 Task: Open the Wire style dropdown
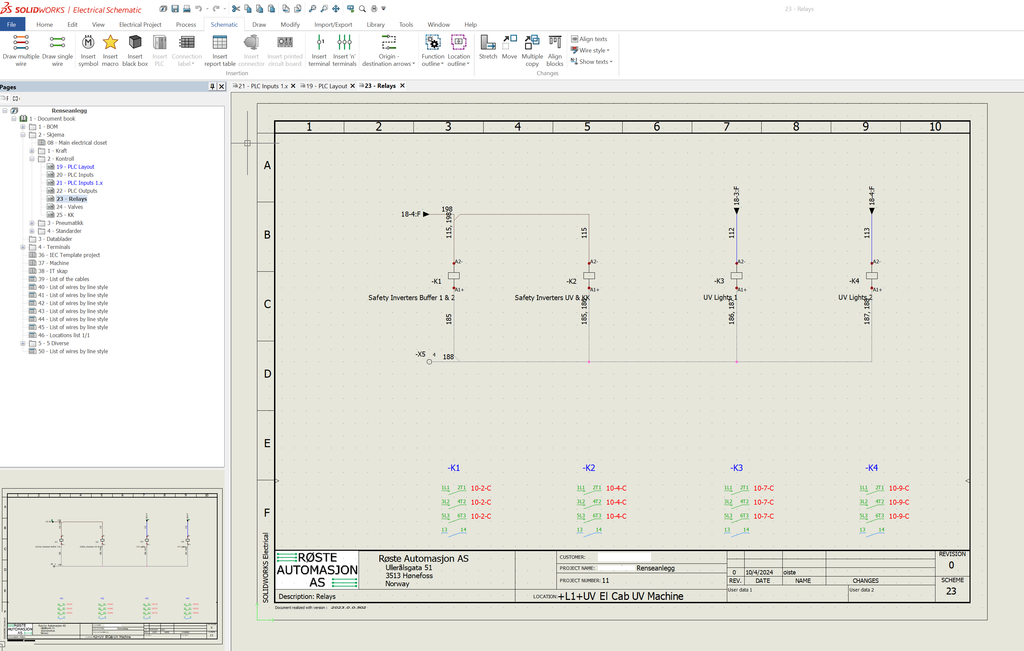590,50
